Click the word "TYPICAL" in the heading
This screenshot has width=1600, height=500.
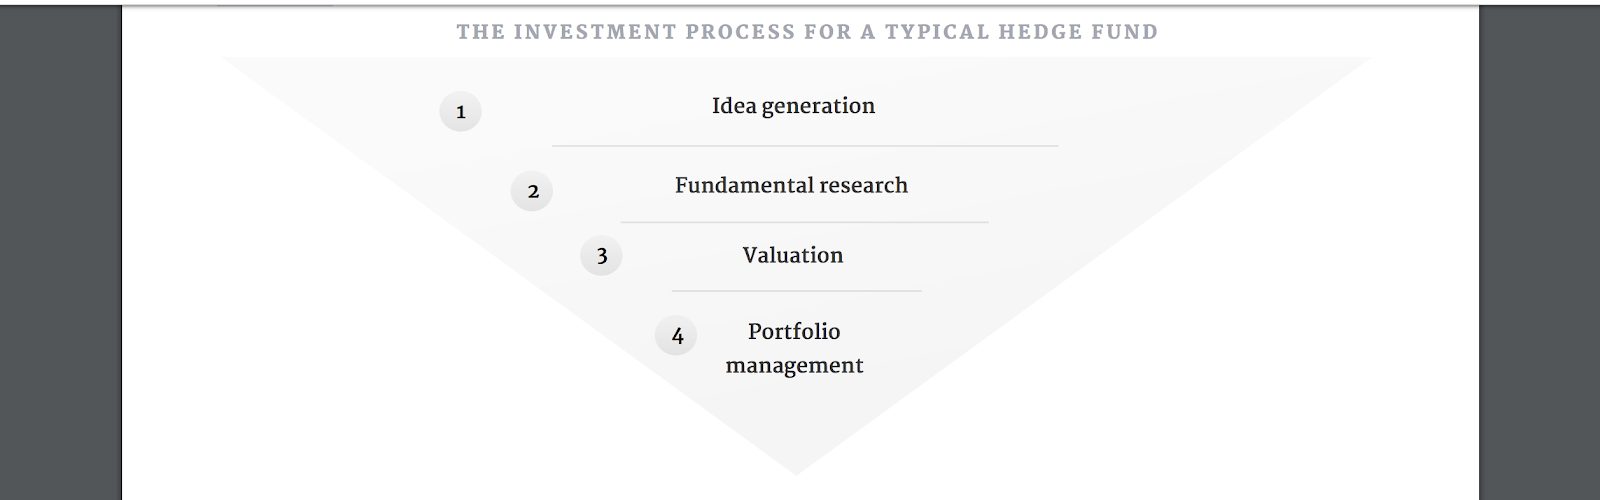(937, 32)
